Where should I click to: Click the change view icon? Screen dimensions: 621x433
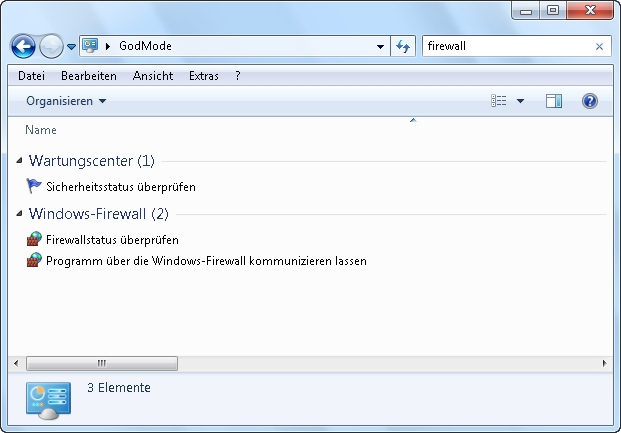coord(499,101)
